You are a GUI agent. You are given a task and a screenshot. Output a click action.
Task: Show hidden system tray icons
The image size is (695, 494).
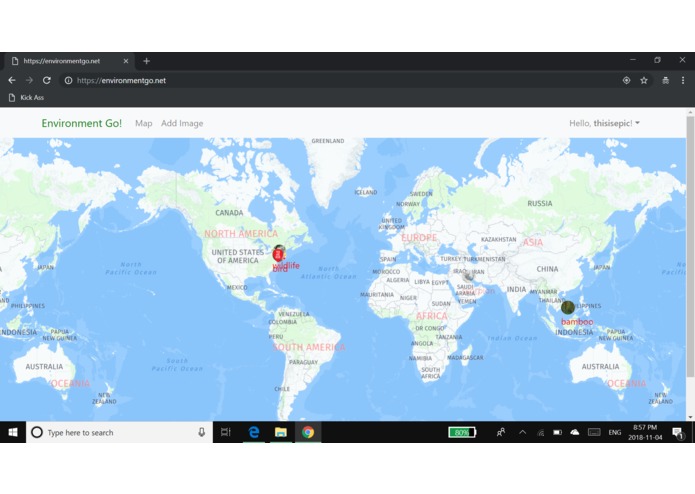coord(523,432)
